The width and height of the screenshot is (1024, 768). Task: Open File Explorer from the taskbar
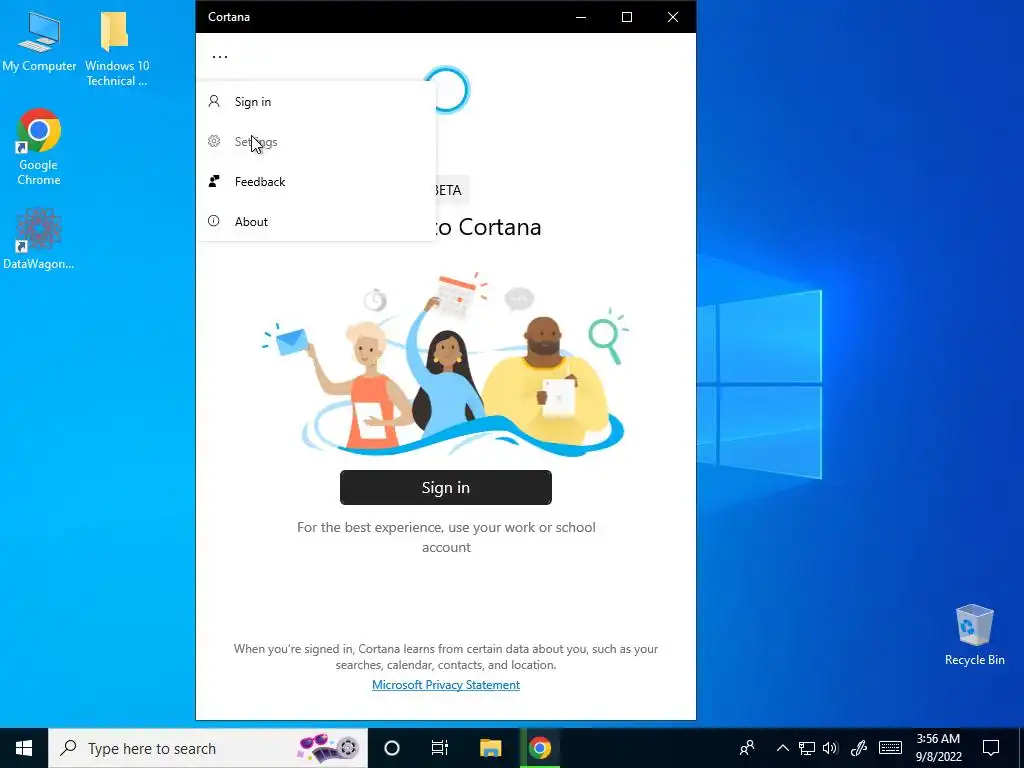coord(490,748)
